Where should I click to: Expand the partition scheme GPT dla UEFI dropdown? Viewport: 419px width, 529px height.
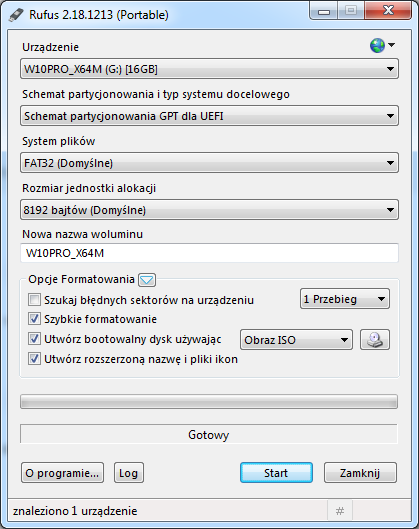tap(209, 116)
